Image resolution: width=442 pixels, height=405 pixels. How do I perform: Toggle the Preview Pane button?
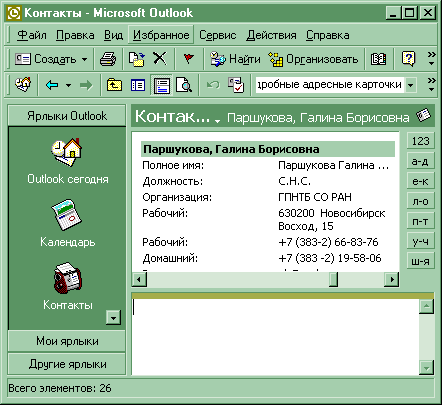[162, 85]
